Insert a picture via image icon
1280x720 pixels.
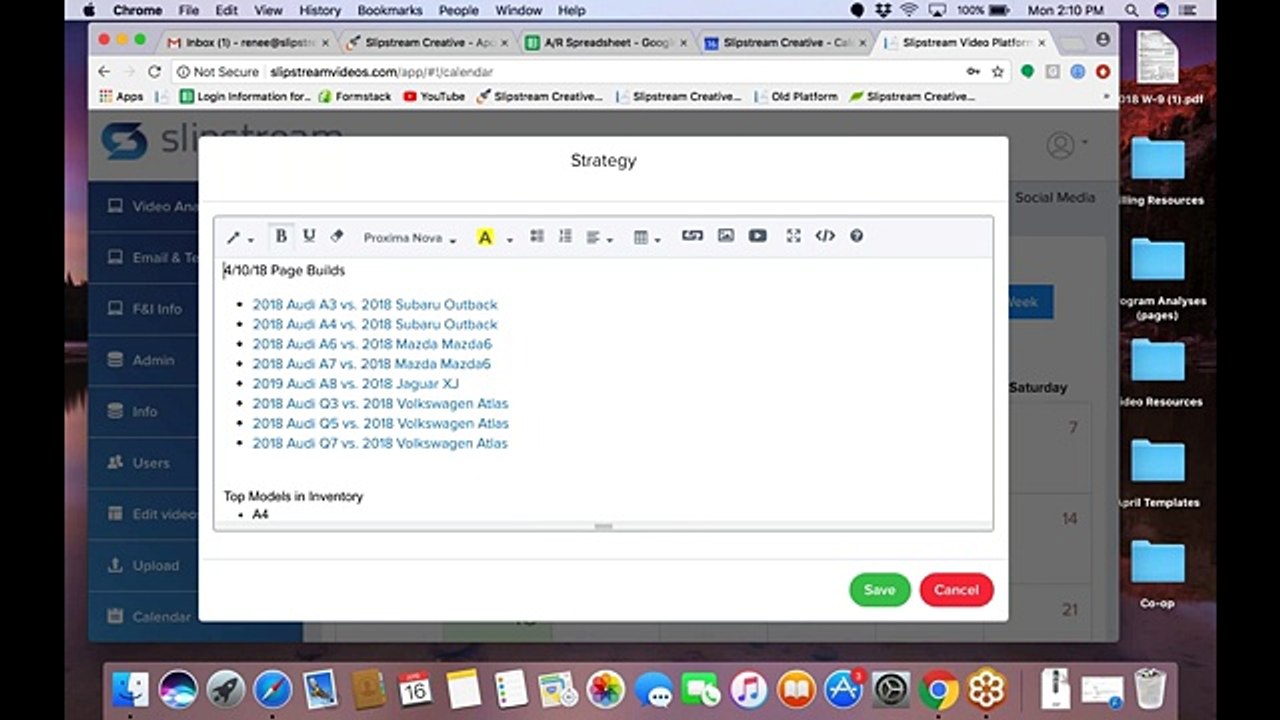tap(726, 236)
